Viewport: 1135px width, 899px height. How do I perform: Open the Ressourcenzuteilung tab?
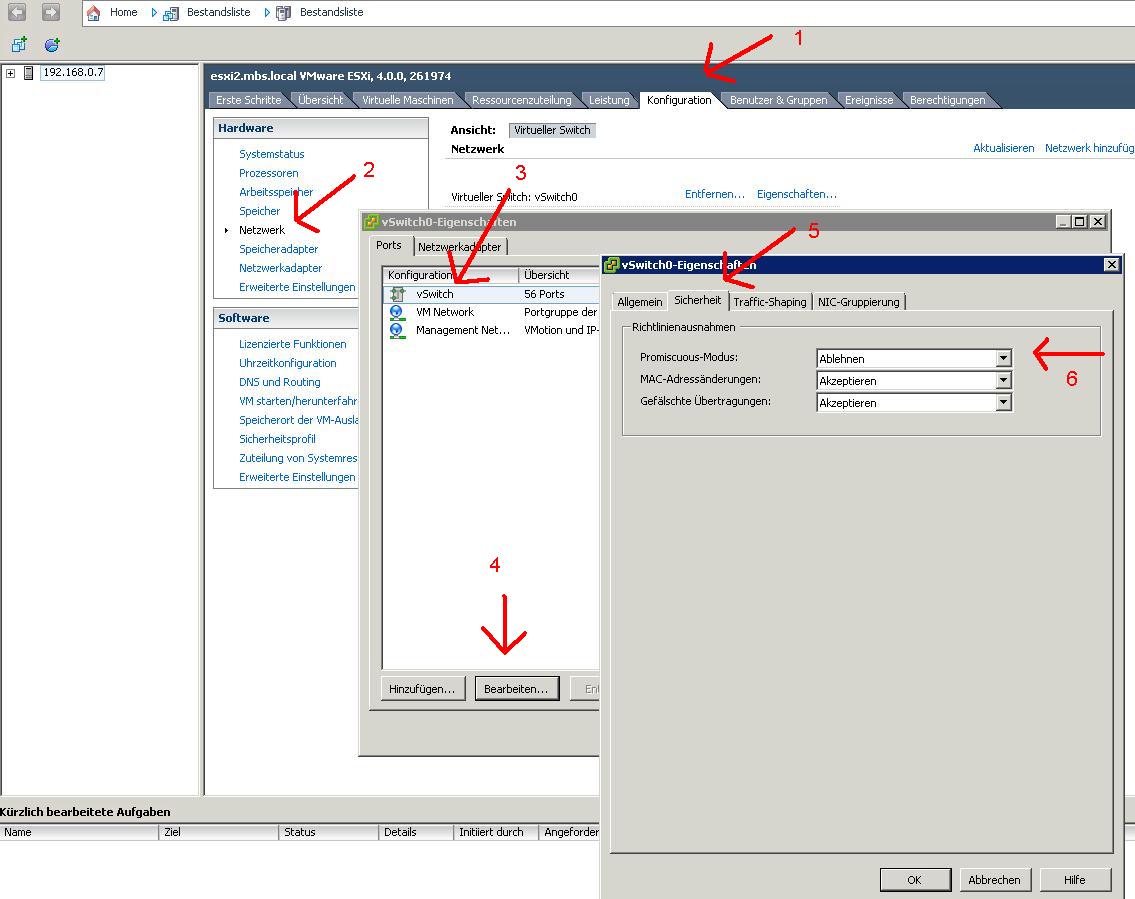[x=521, y=100]
